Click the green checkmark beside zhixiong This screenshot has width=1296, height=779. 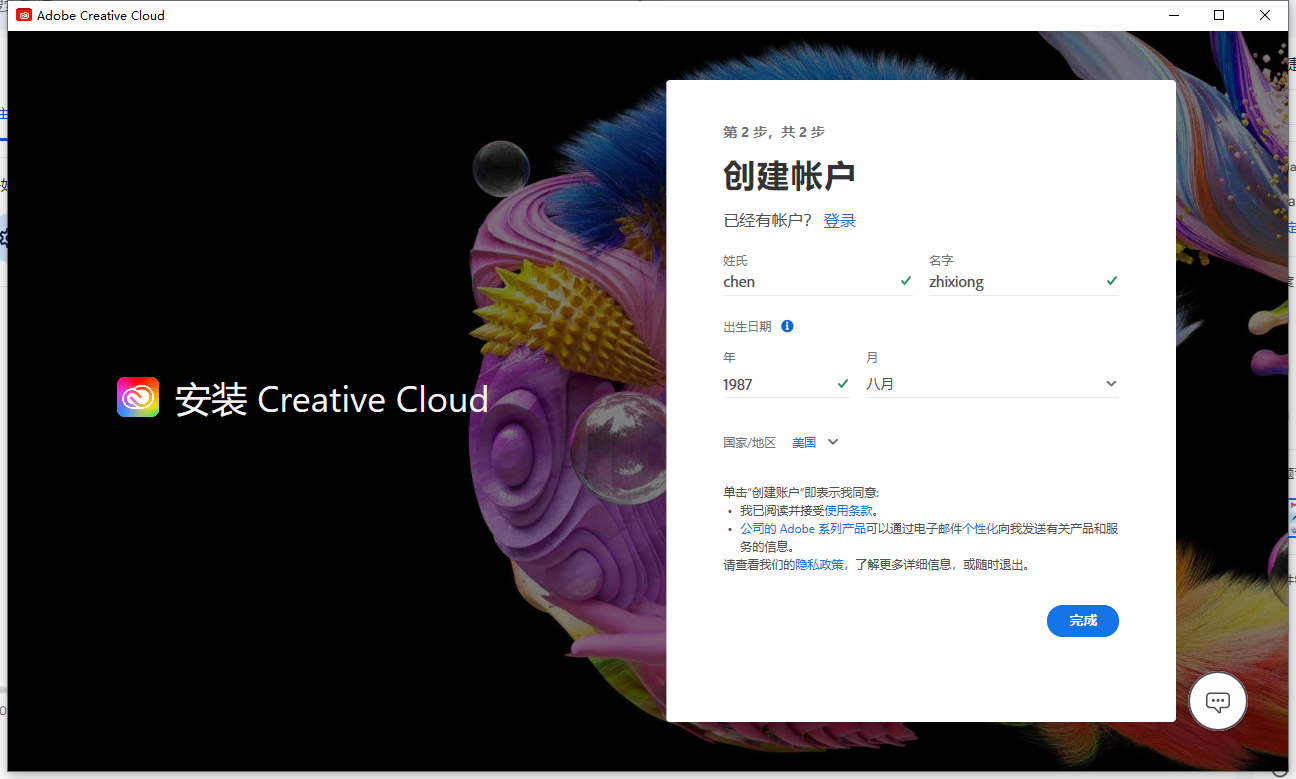pos(1111,281)
